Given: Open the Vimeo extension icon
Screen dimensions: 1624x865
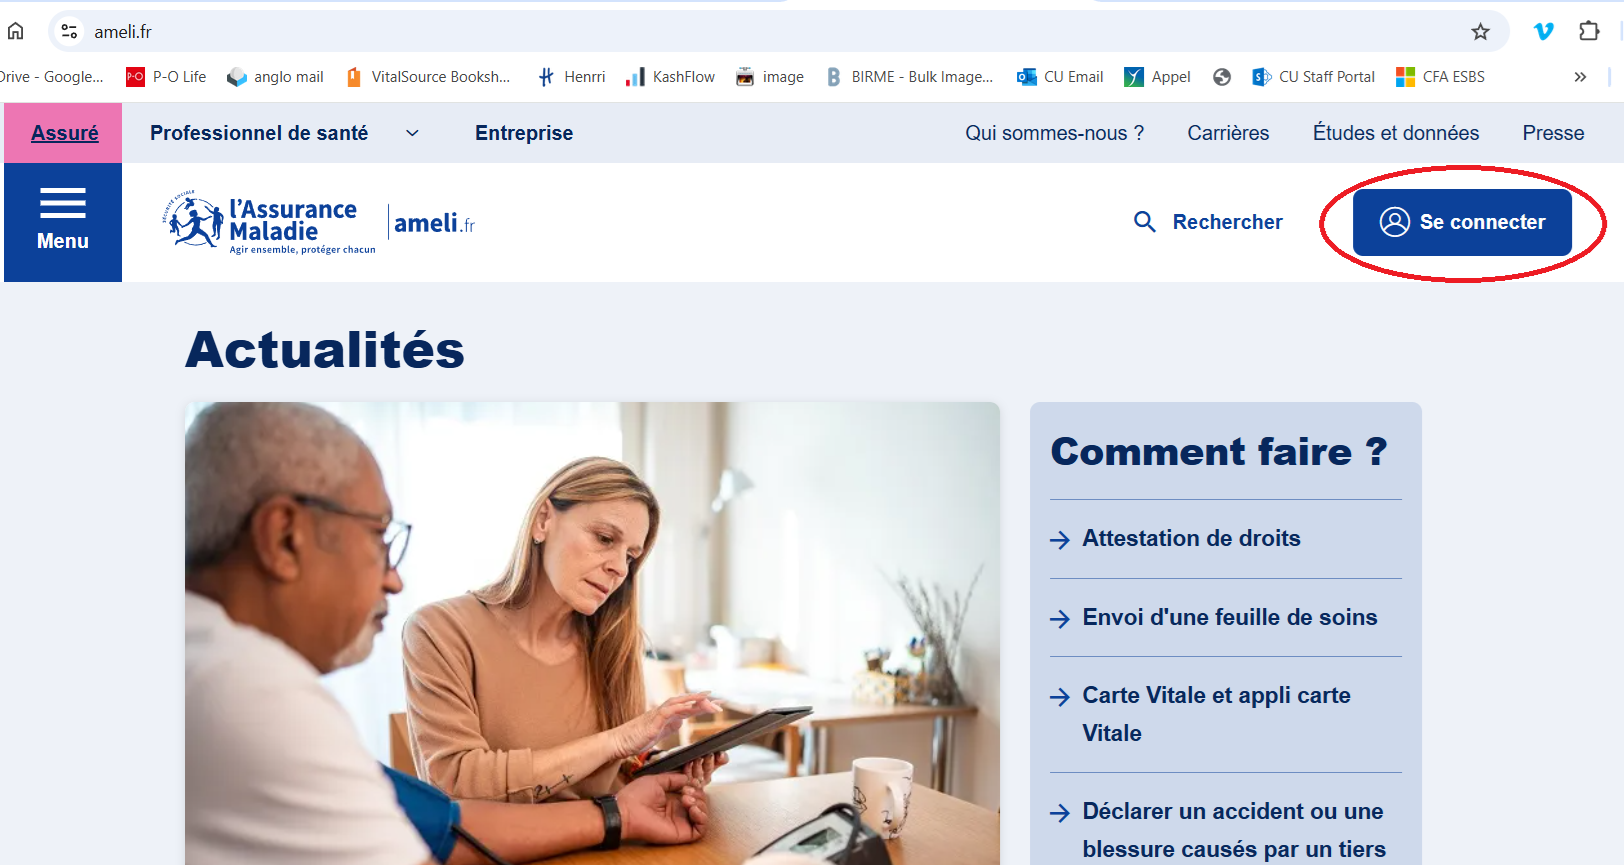Looking at the screenshot, I should click(x=1543, y=31).
